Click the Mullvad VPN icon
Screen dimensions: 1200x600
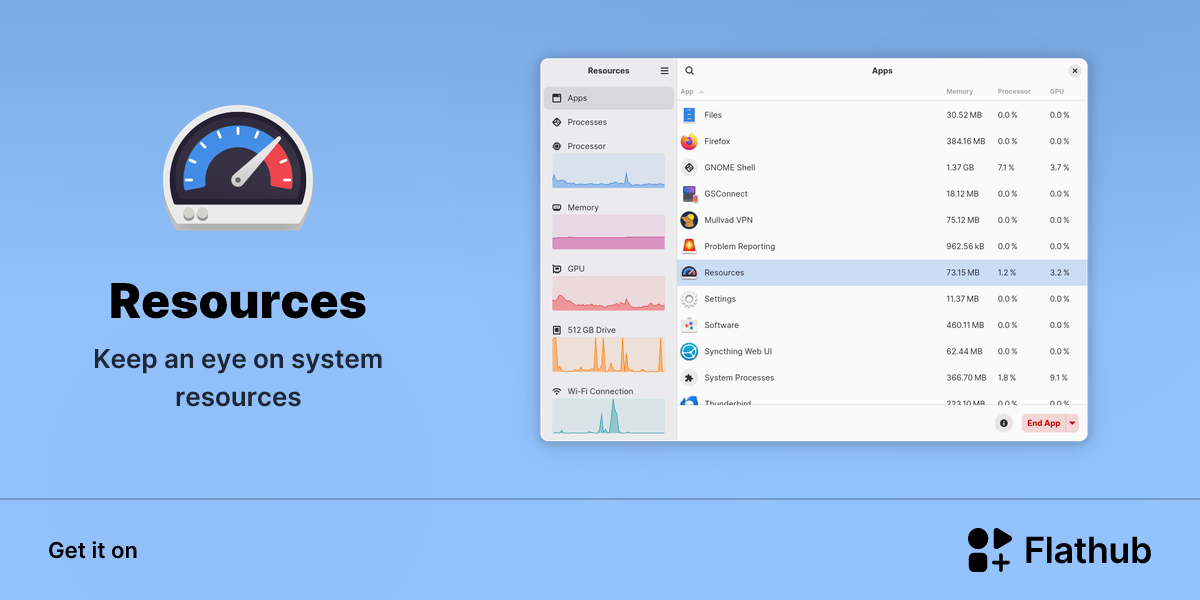(x=689, y=220)
